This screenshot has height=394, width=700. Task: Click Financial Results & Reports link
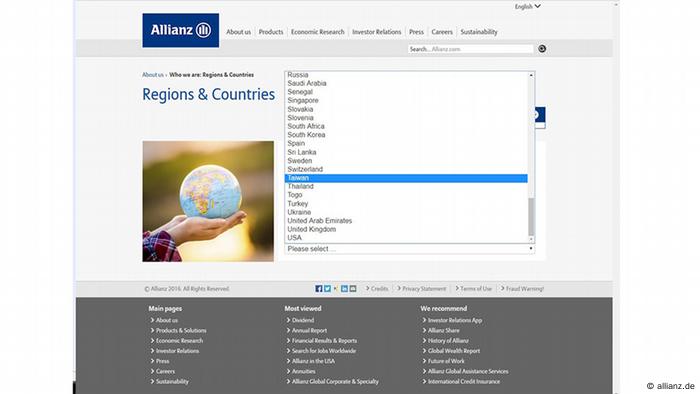click(x=324, y=341)
